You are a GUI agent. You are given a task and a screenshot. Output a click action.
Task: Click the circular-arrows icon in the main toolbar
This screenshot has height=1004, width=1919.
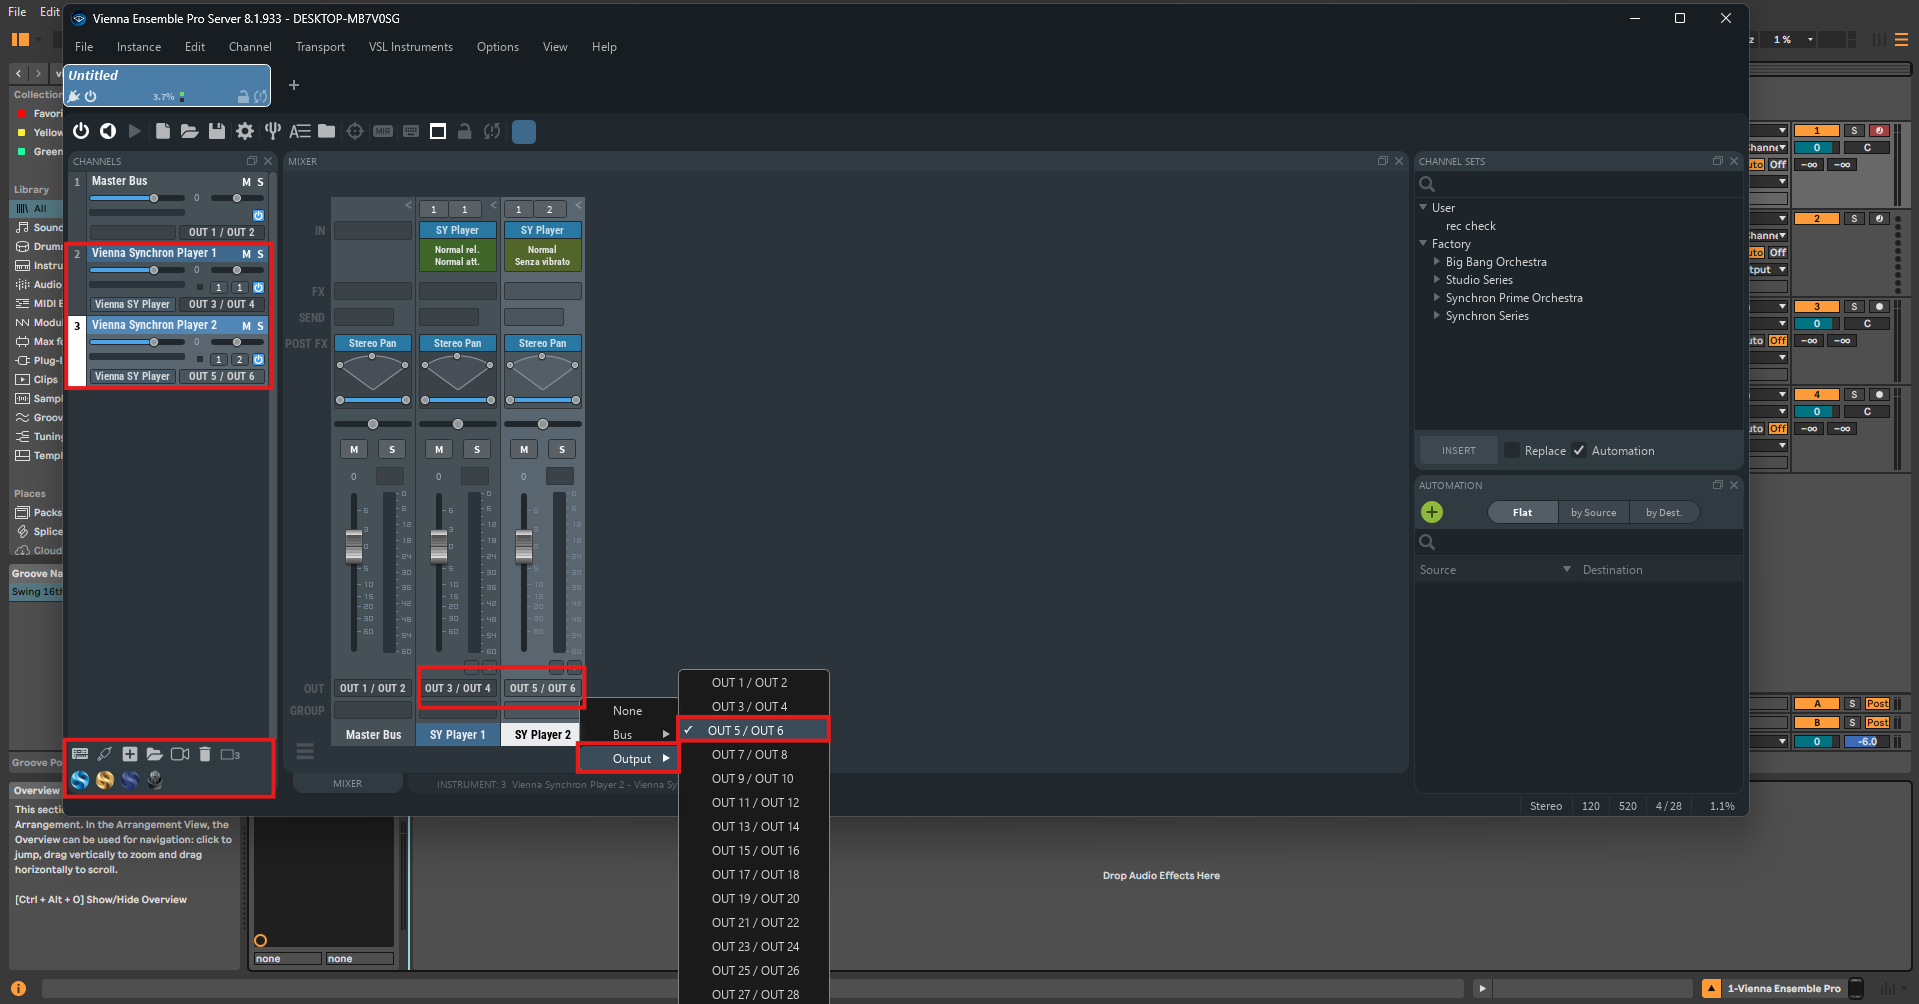point(492,131)
